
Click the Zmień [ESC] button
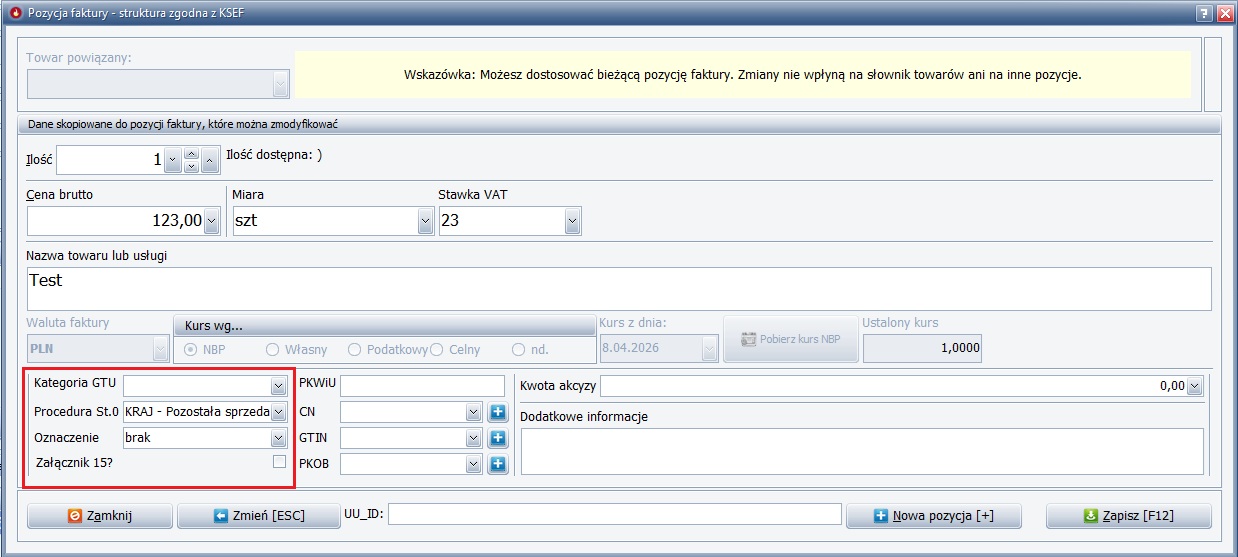[x=258, y=516]
